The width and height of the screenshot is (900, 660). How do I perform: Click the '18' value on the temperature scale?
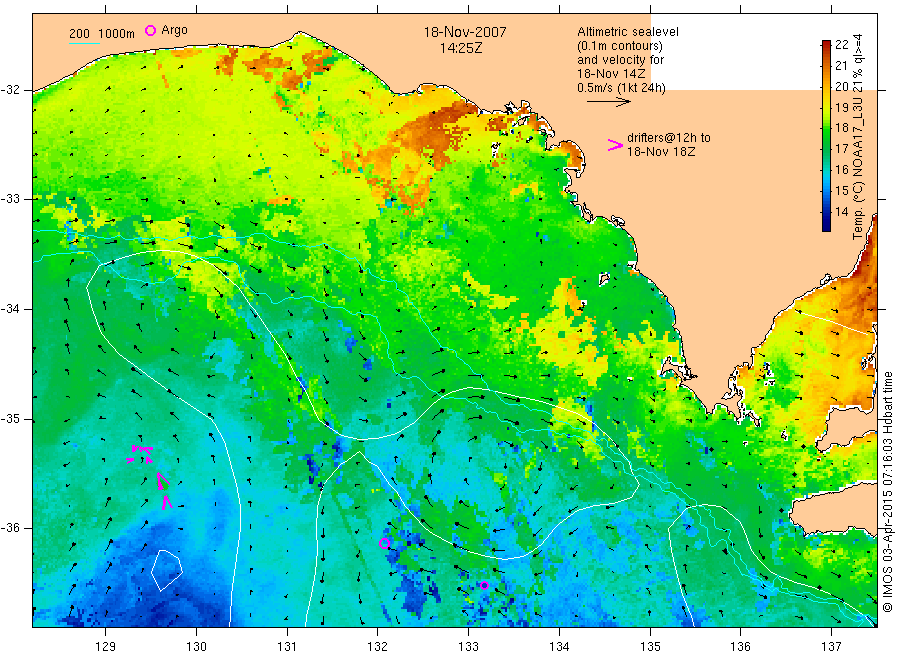point(841,128)
